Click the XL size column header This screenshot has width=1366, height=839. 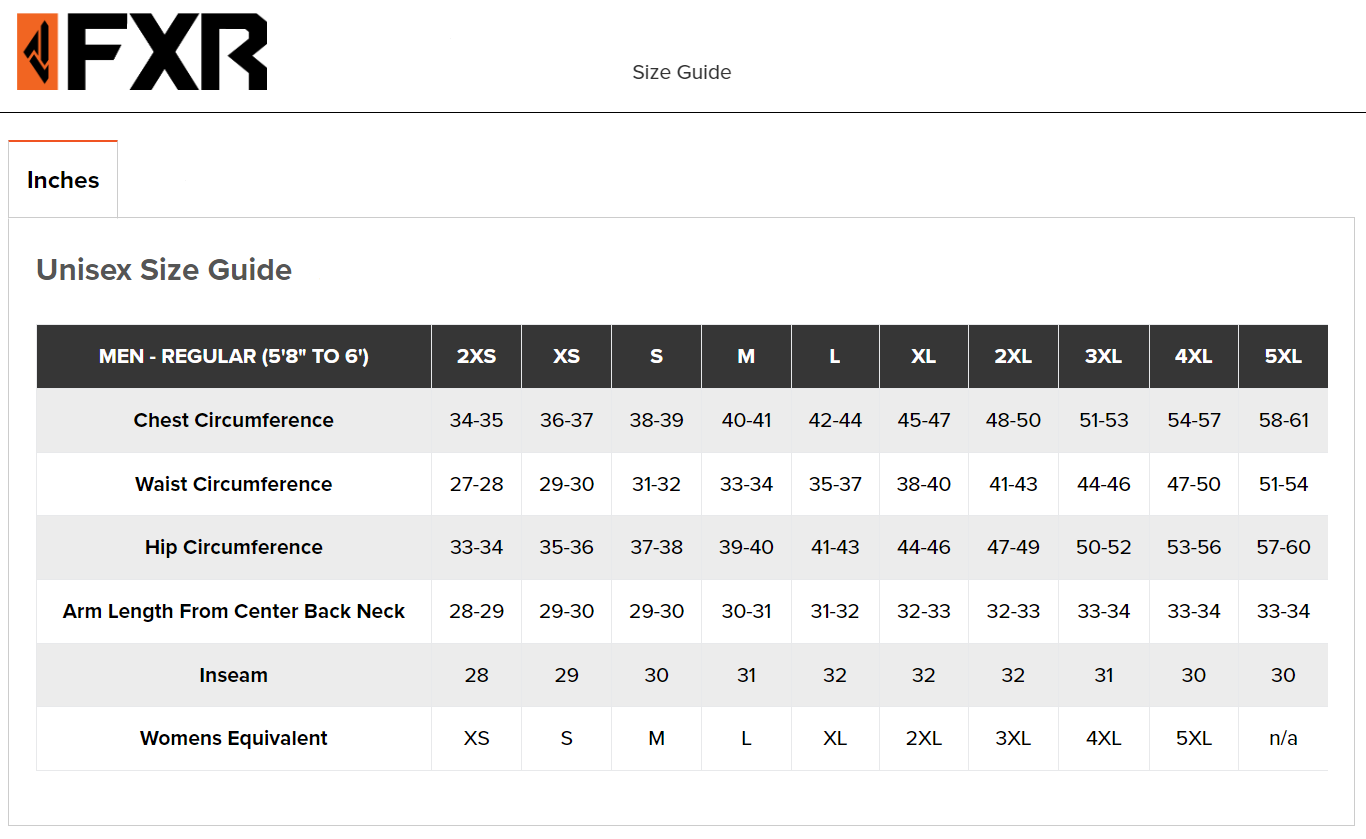coord(924,356)
